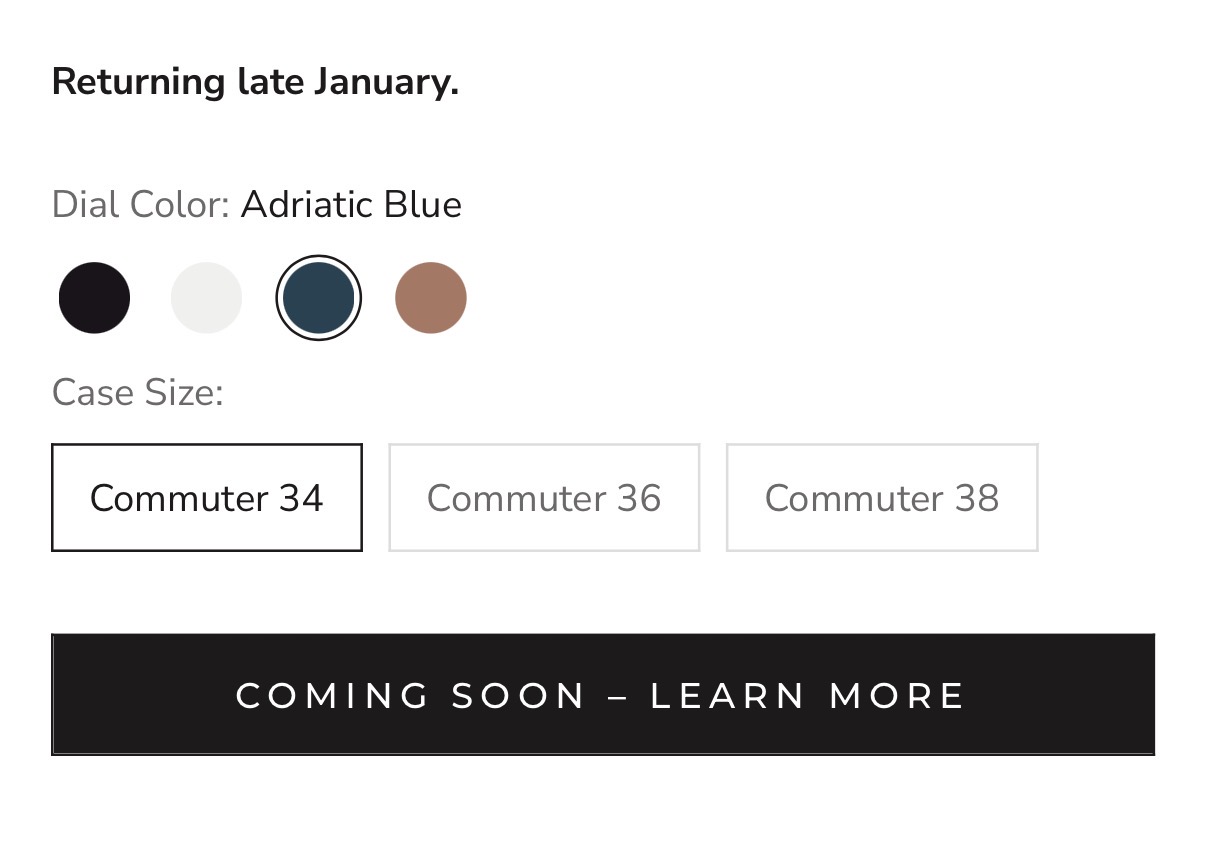The image size is (1206, 857).
Task: Pick the brown salmon dial swatch
Action: tap(431, 297)
